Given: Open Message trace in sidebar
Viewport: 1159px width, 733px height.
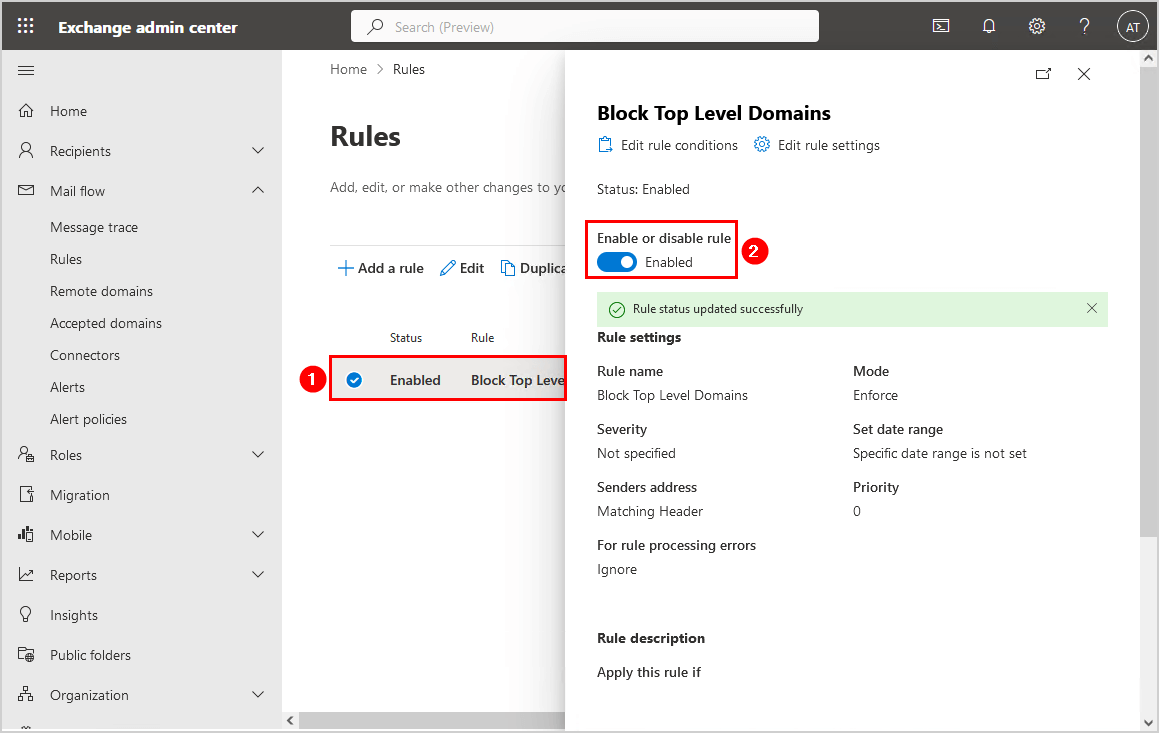Looking at the screenshot, I should coord(94,227).
